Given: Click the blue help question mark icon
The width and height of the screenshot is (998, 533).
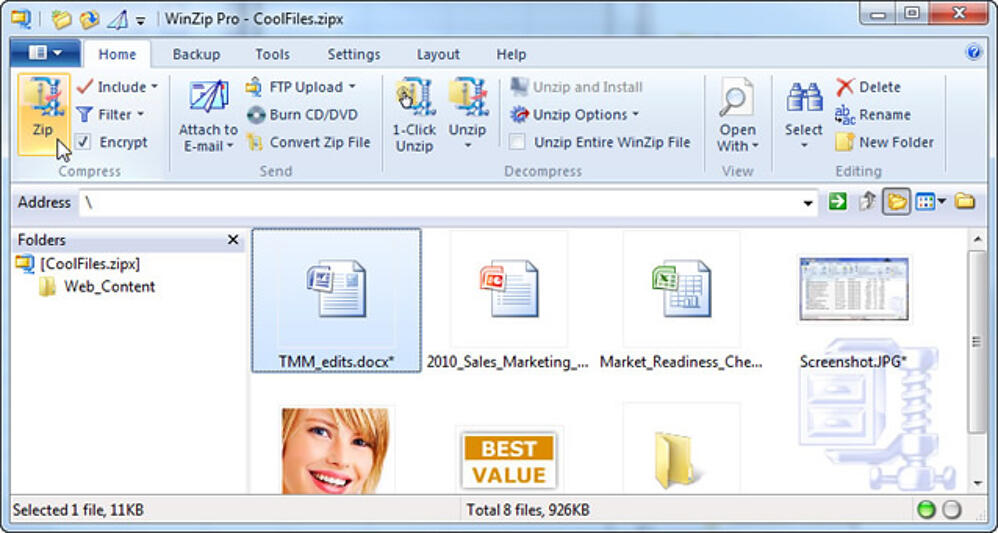Looking at the screenshot, I should click(974, 52).
